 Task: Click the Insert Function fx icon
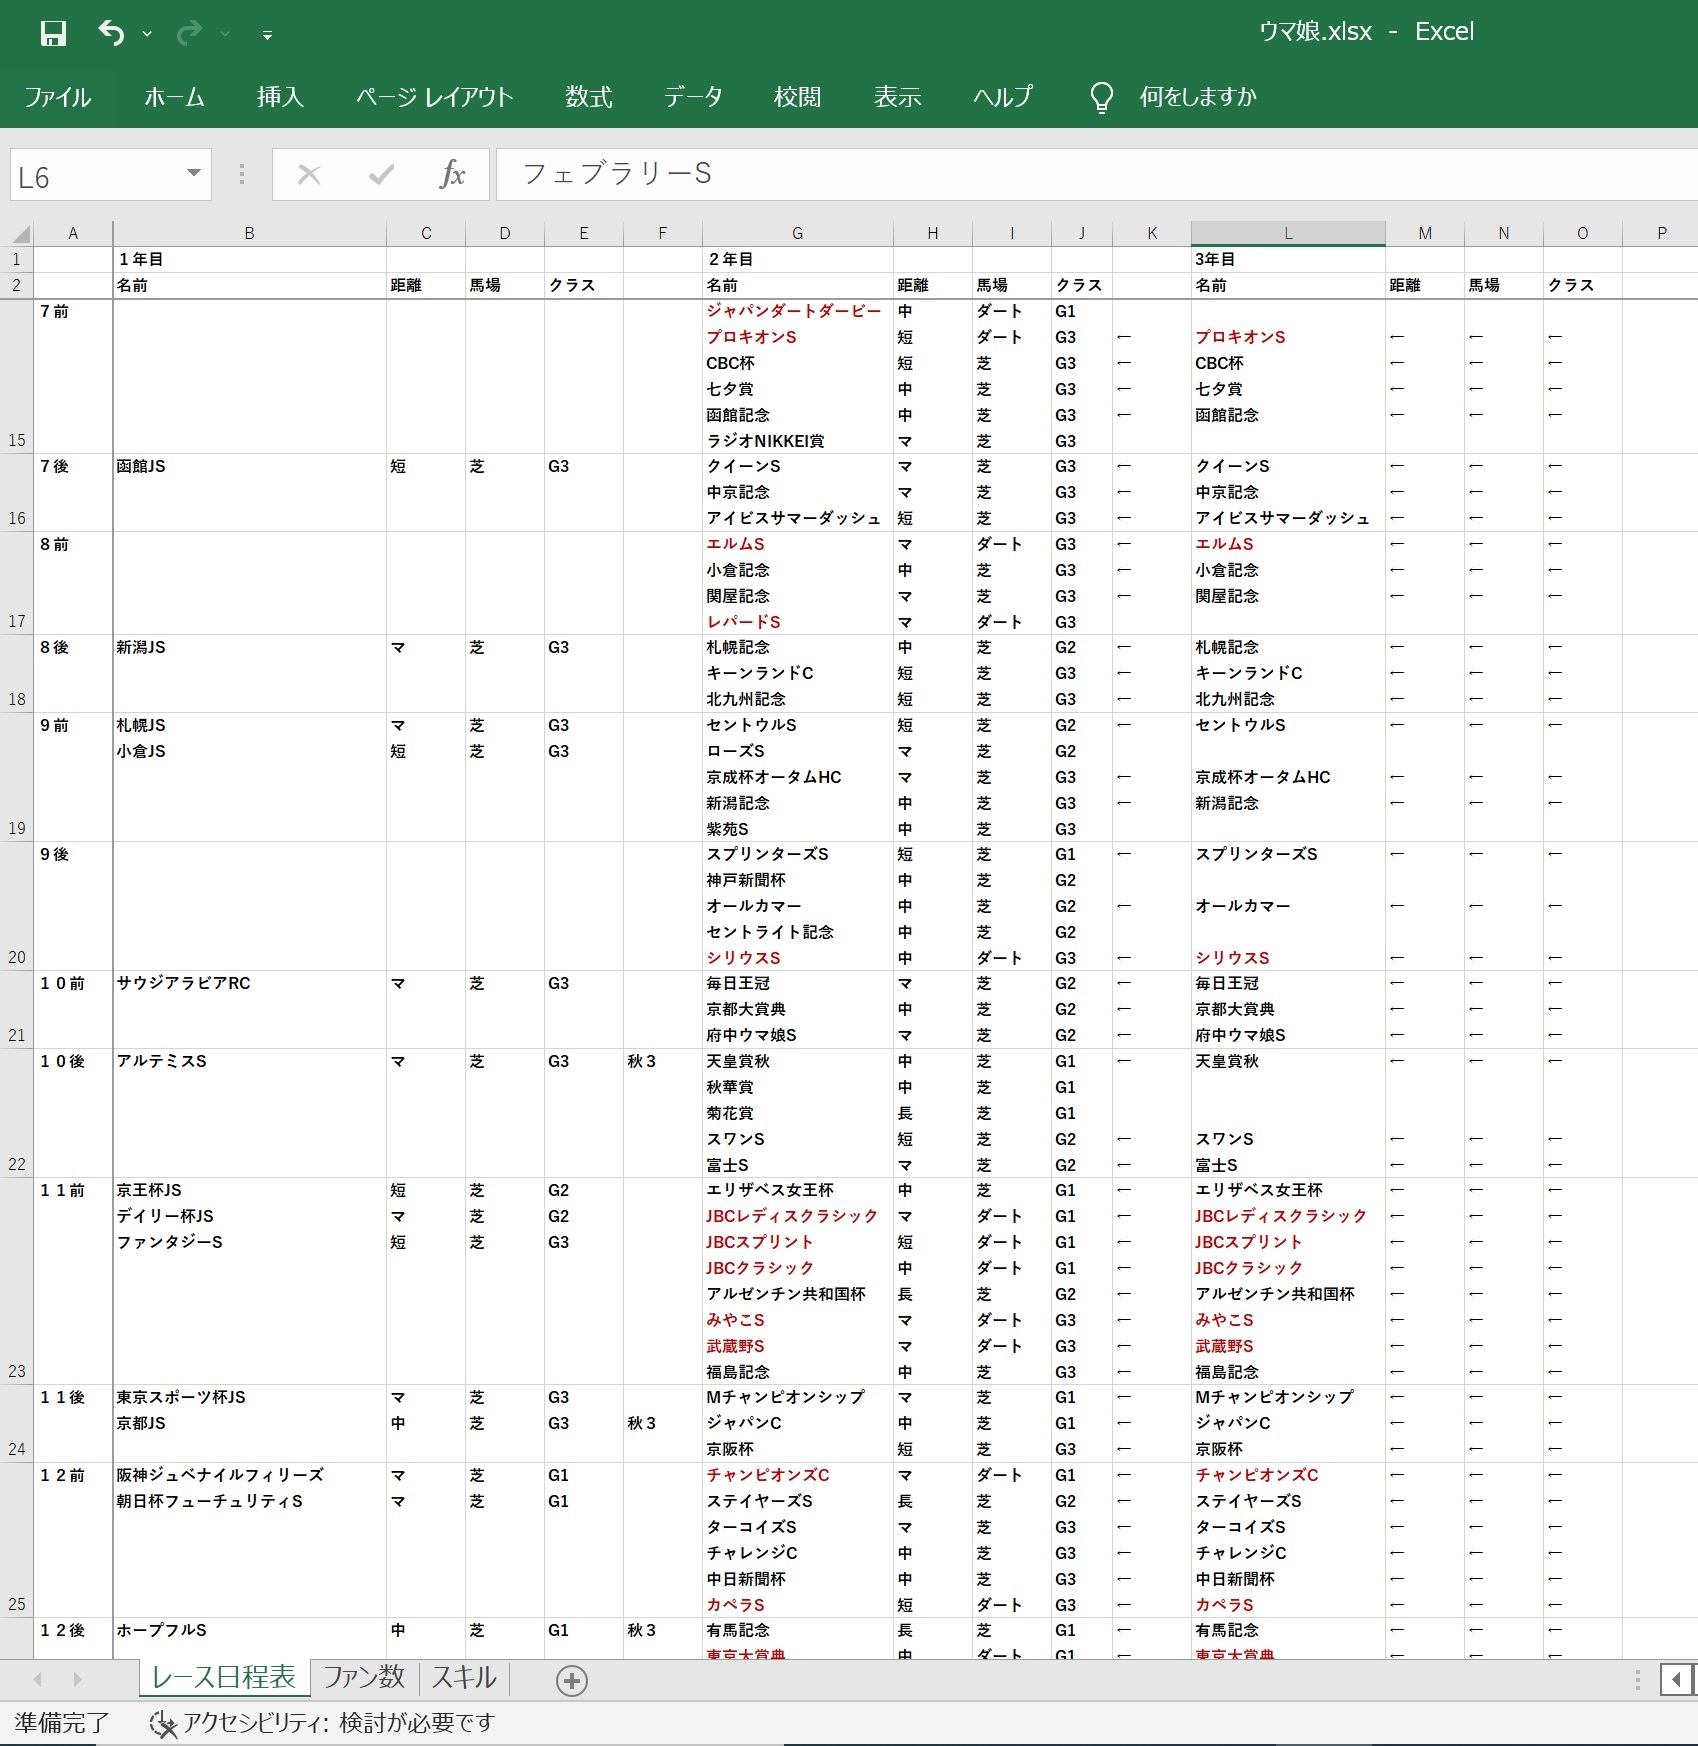(x=452, y=175)
